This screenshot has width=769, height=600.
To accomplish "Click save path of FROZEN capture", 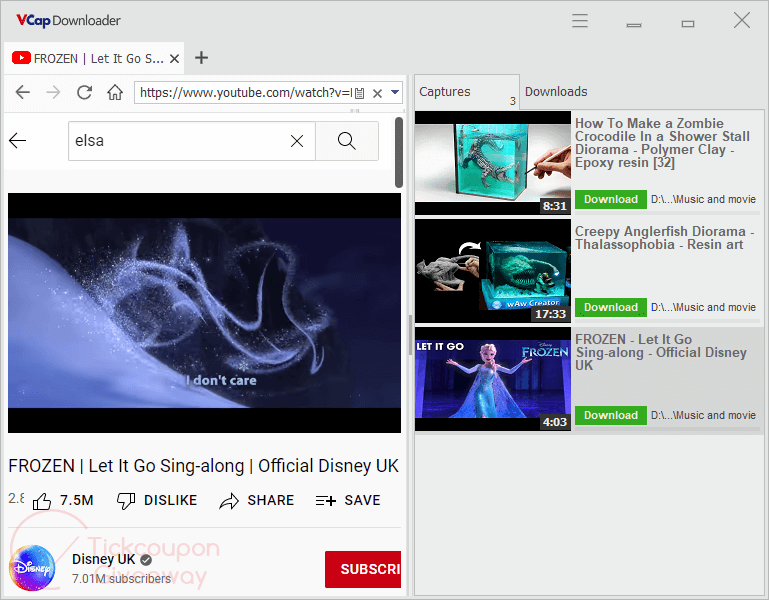I will click(703, 415).
